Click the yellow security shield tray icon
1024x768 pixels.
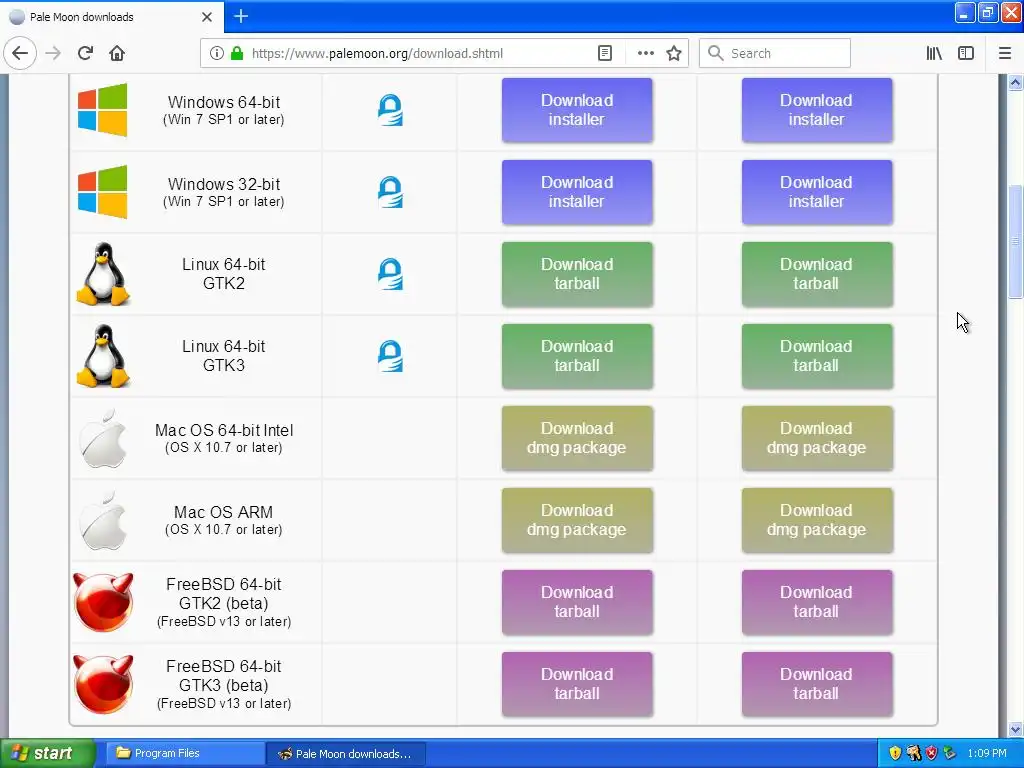(x=895, y=754)
